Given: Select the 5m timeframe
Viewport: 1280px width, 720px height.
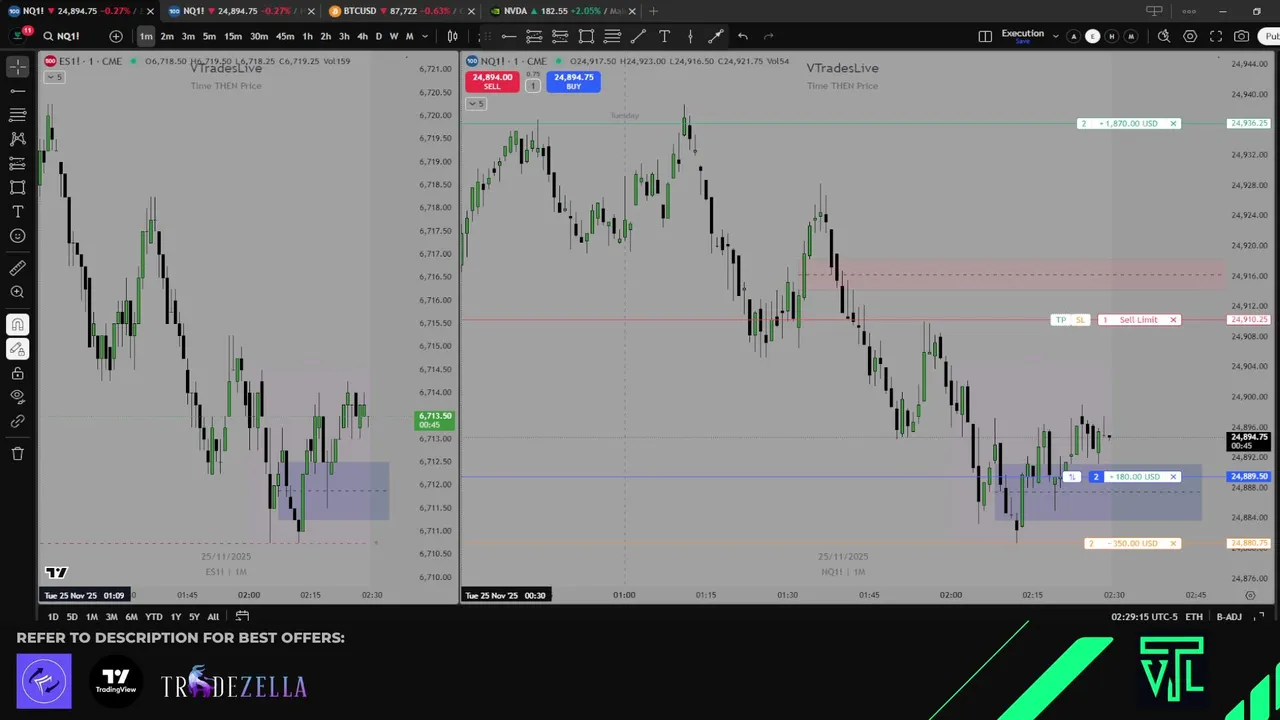Looking at the screenshot, I should click(209, 36).
